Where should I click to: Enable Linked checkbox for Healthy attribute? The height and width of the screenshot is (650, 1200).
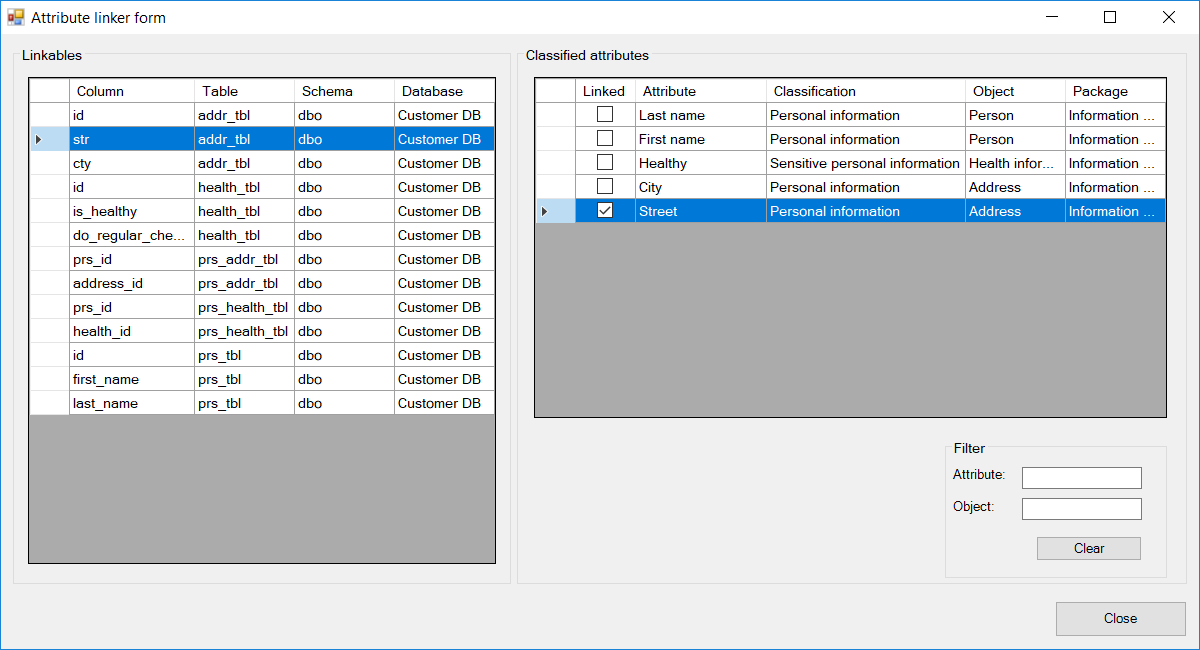tap(605, 163)
